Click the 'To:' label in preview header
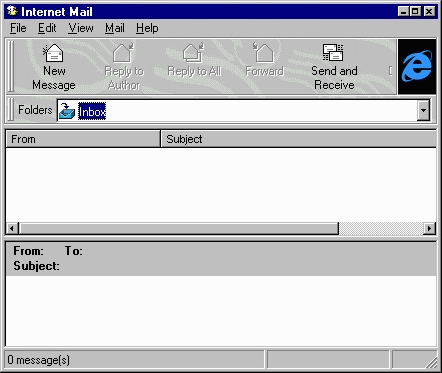The image size is (442, 373). point(74,251)
